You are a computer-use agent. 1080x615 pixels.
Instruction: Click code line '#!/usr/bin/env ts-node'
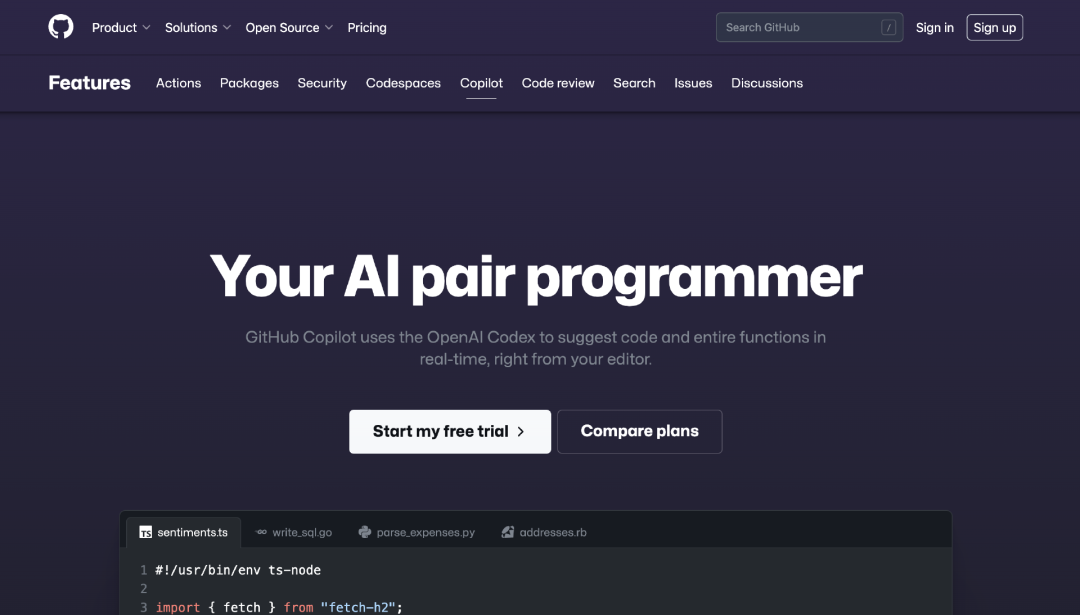pyautogui.click(x=238, y=570)
